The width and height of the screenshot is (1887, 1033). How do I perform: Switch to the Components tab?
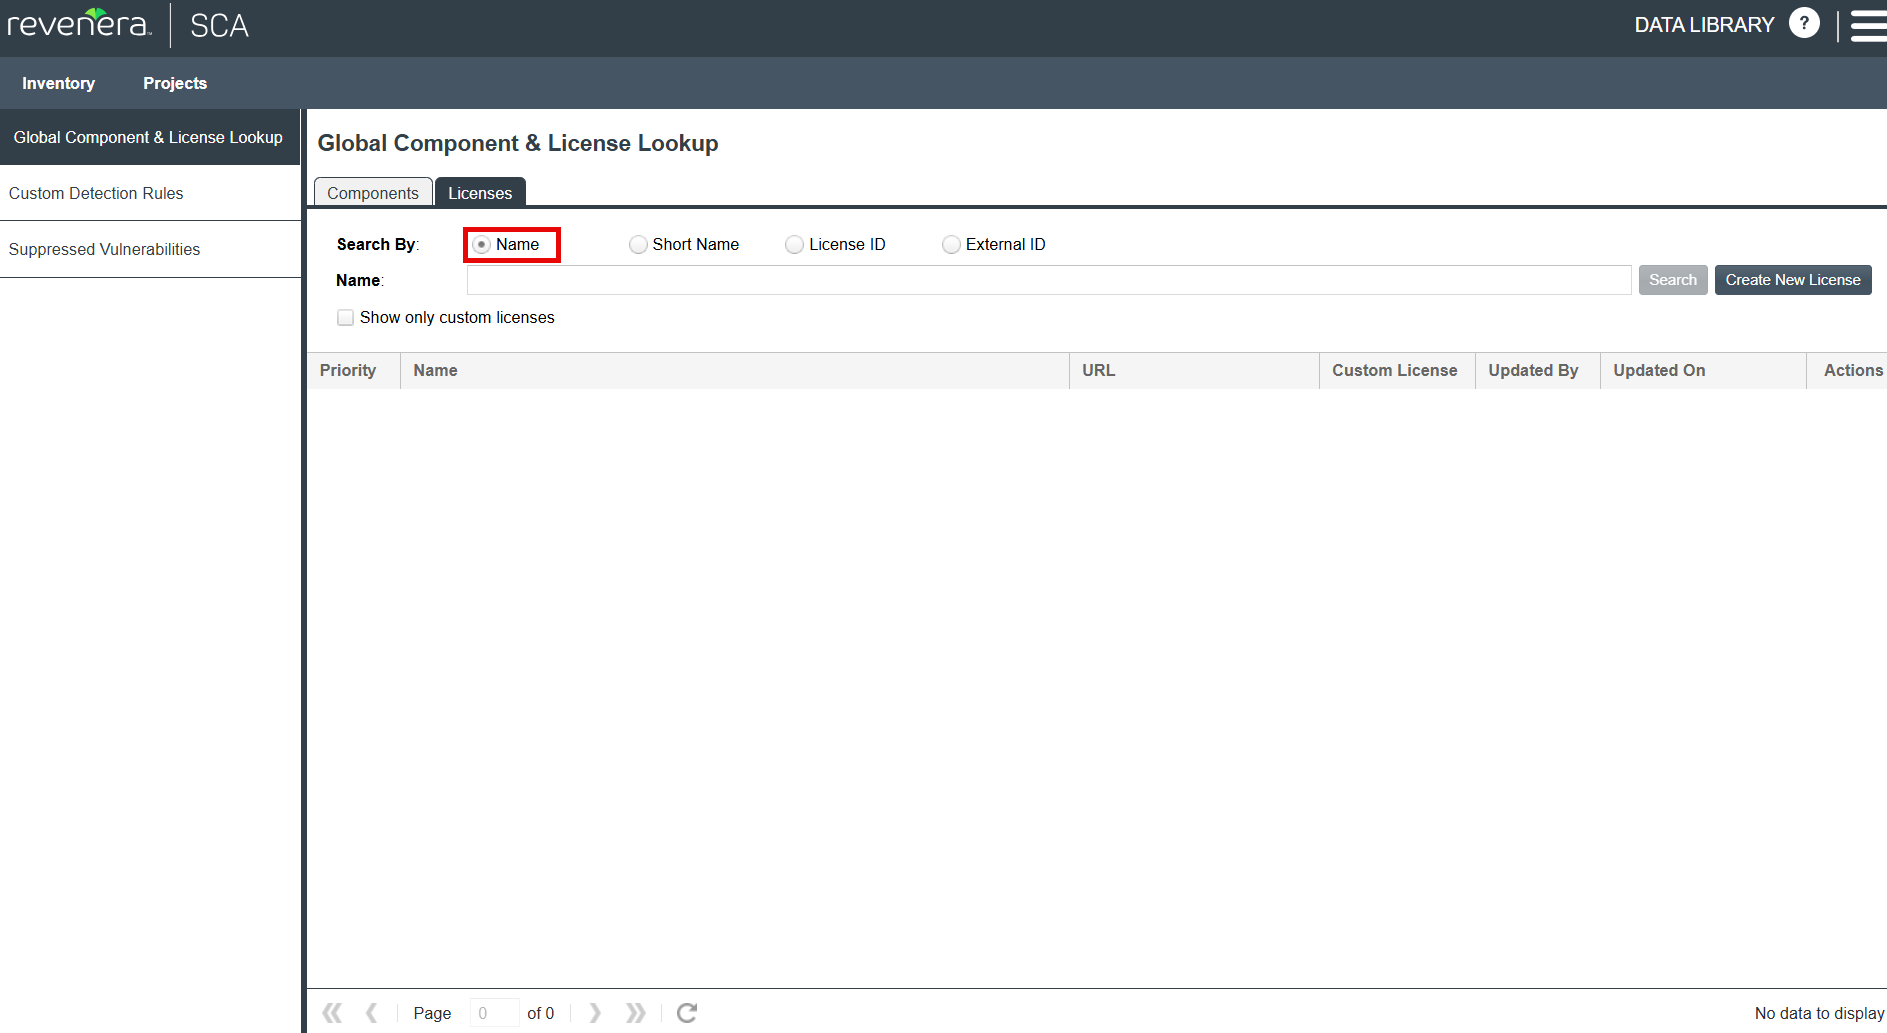373,193
